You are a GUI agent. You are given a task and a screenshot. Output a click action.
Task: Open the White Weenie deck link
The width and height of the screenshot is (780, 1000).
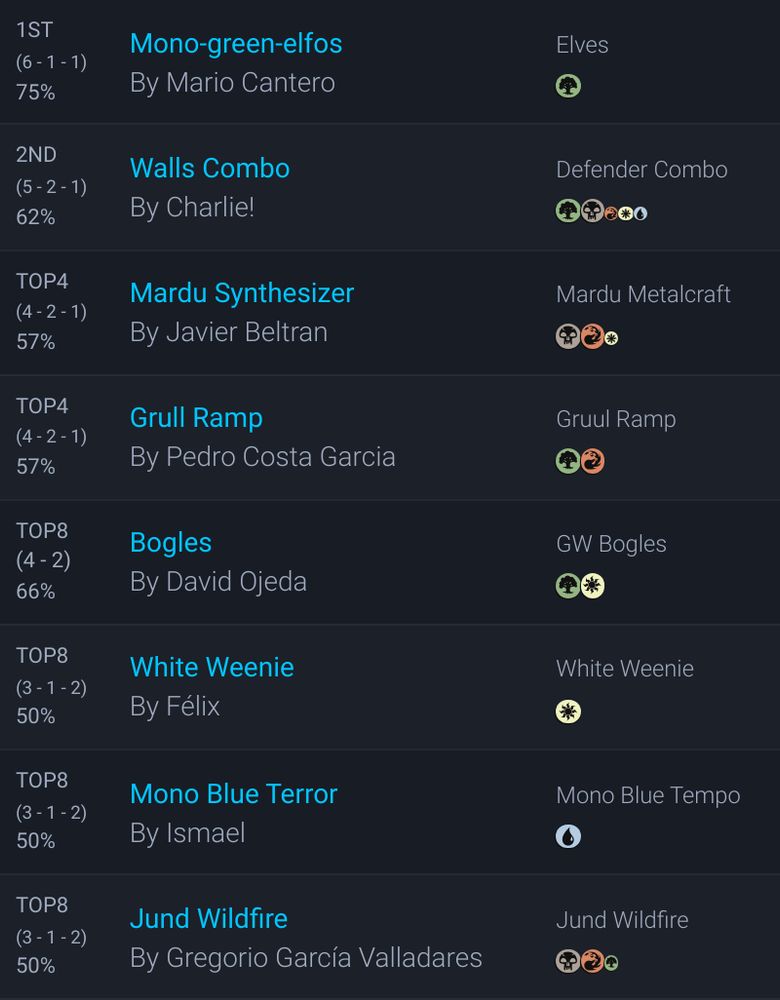click(212, 667)
